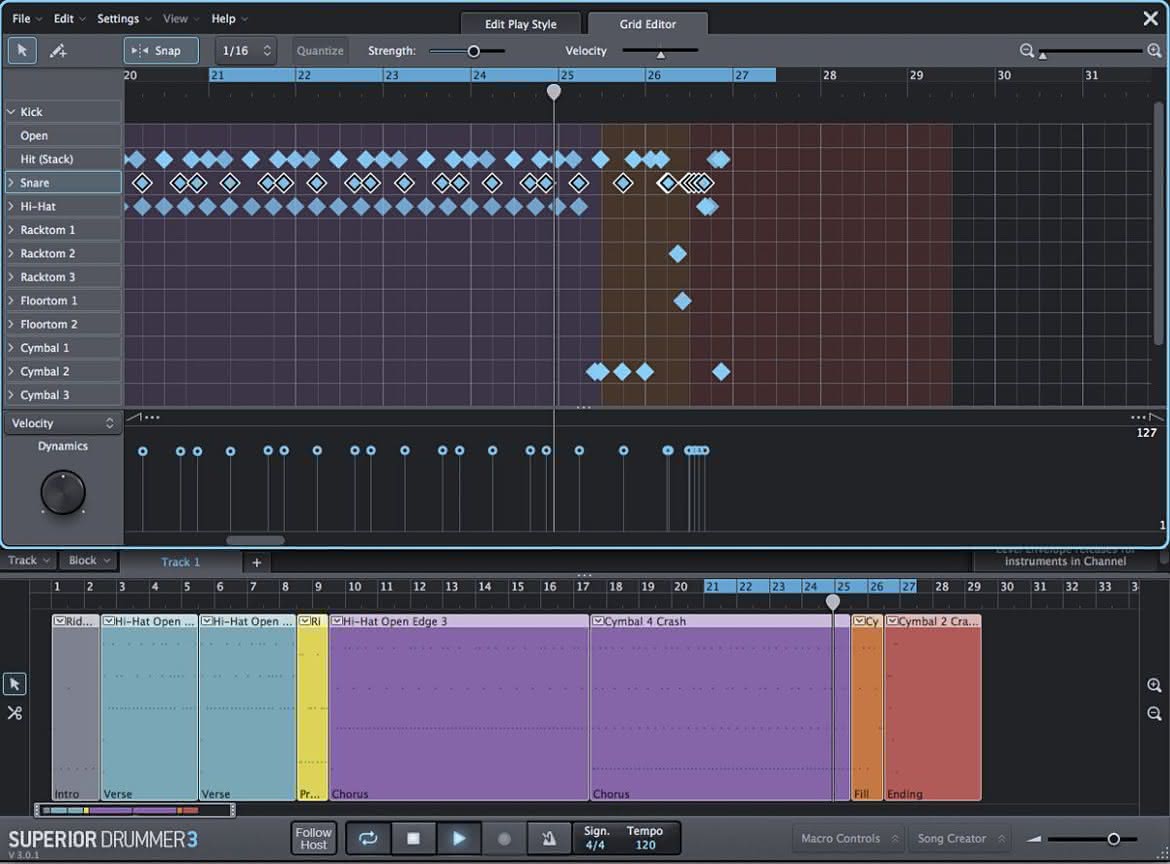Stop playback with the Stop button

[x=413, y=839]
